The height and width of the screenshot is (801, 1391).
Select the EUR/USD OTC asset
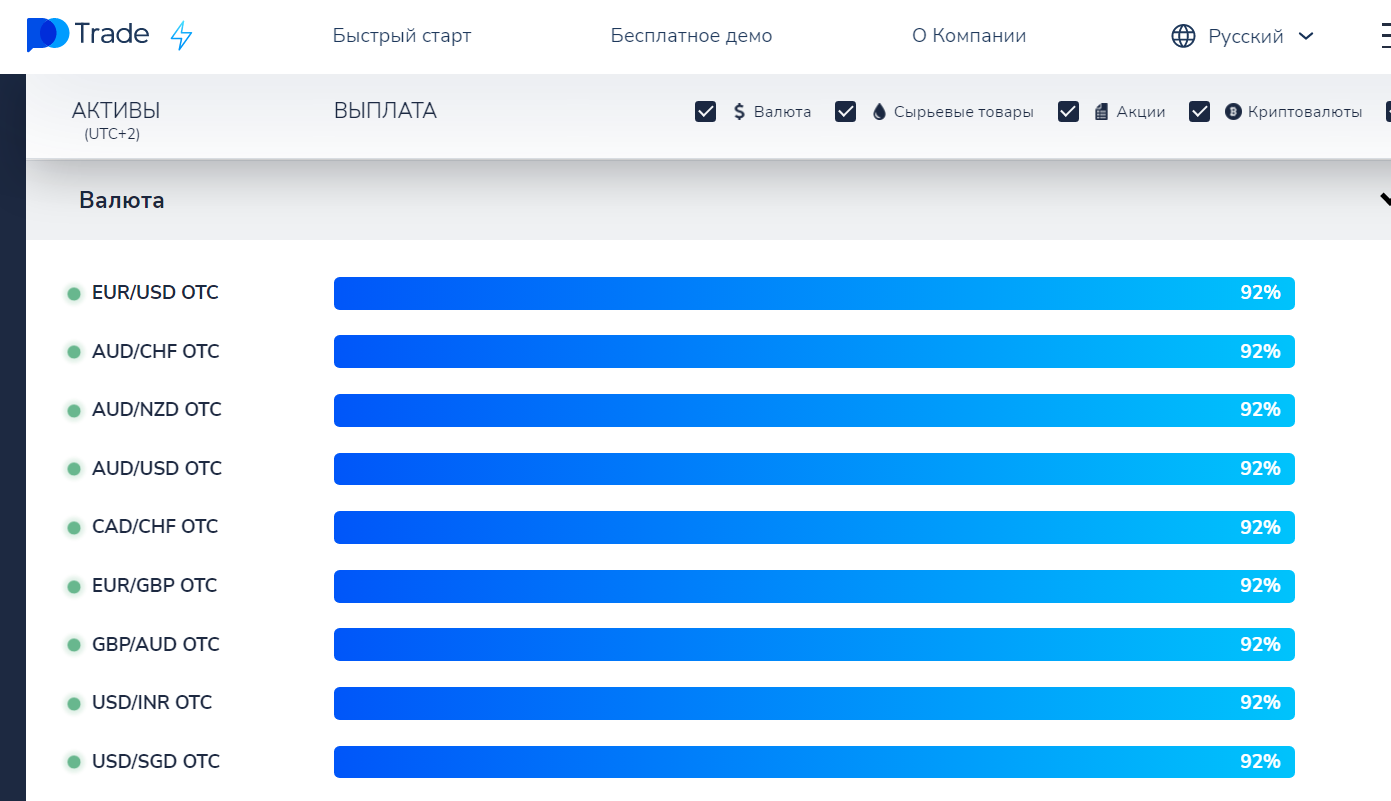pos(155,293)
